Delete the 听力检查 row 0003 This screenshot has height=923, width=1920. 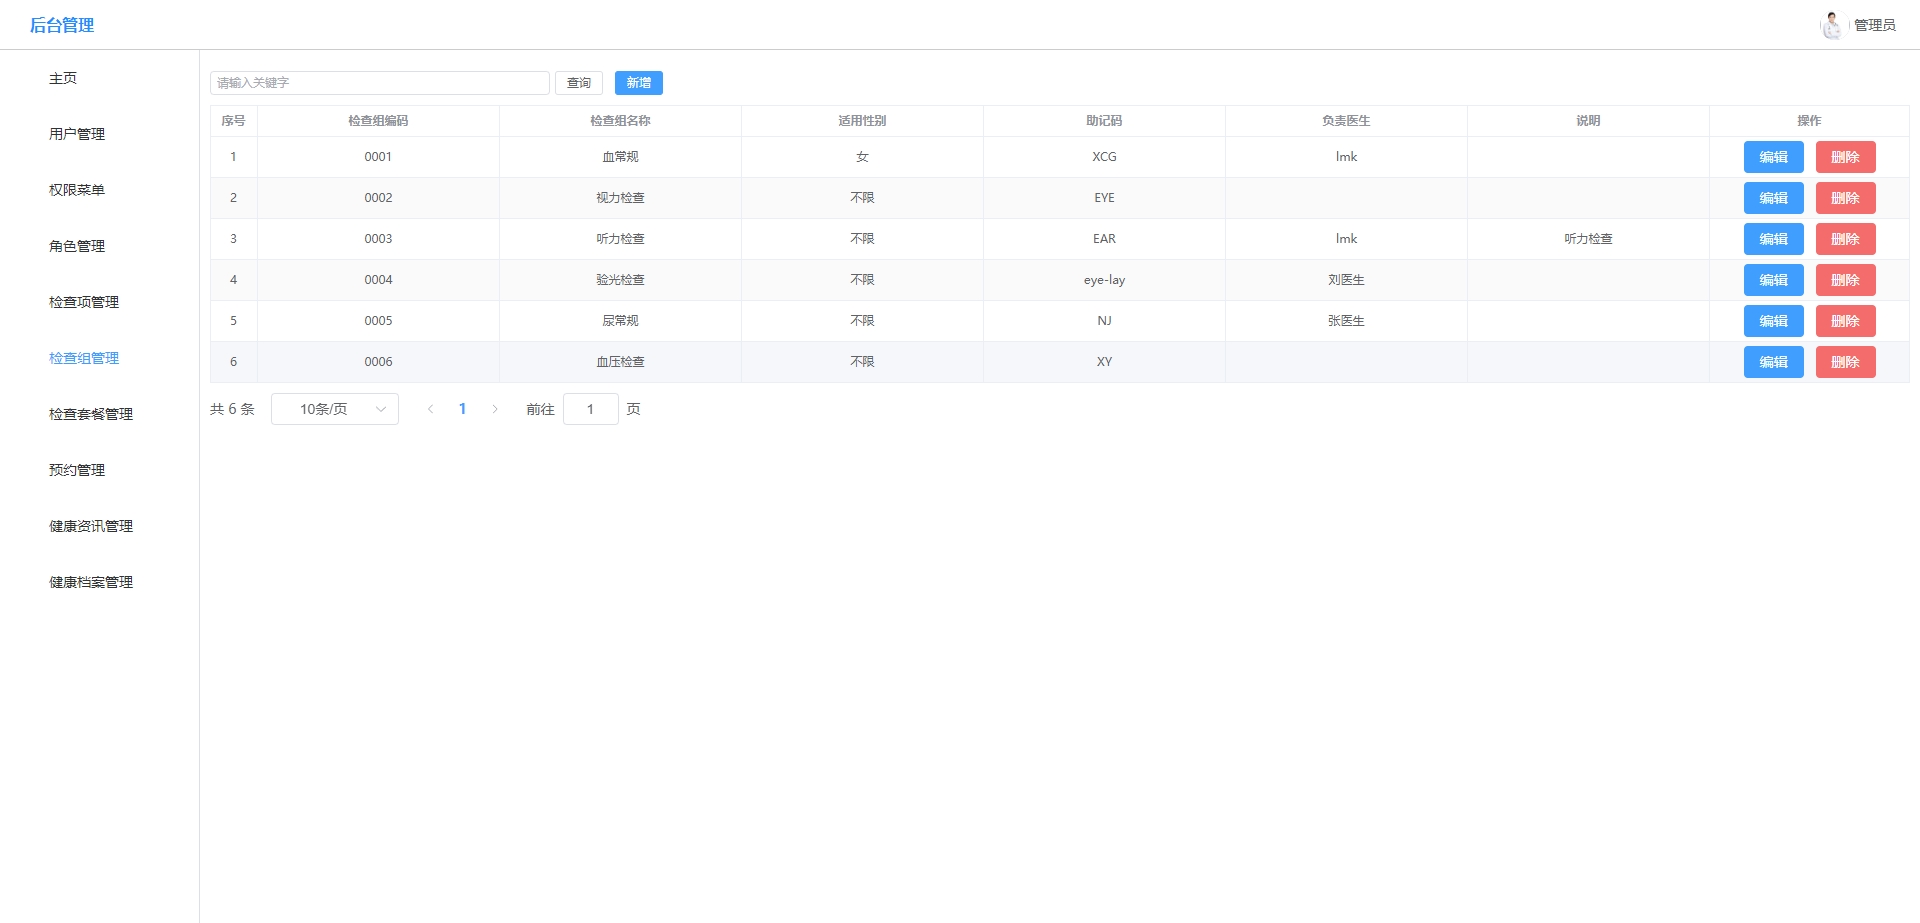[1846, 239]
